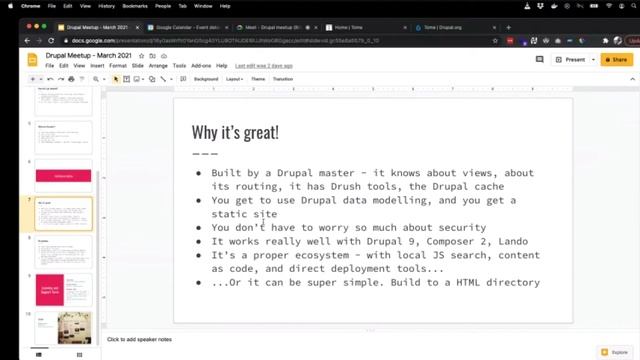Go back in browser history
The image size is (640, 360).
pyautogui.click(x=27, y=41)
